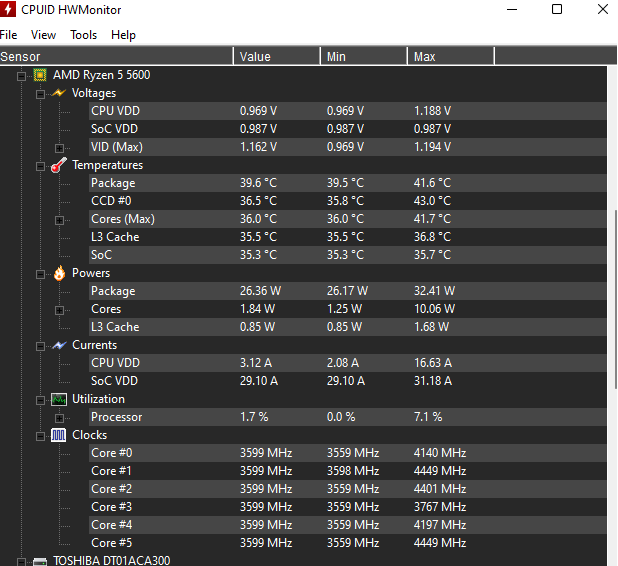Collapse the Powers group
Screen dimensions: 618x566
click(x=40, y=274)
